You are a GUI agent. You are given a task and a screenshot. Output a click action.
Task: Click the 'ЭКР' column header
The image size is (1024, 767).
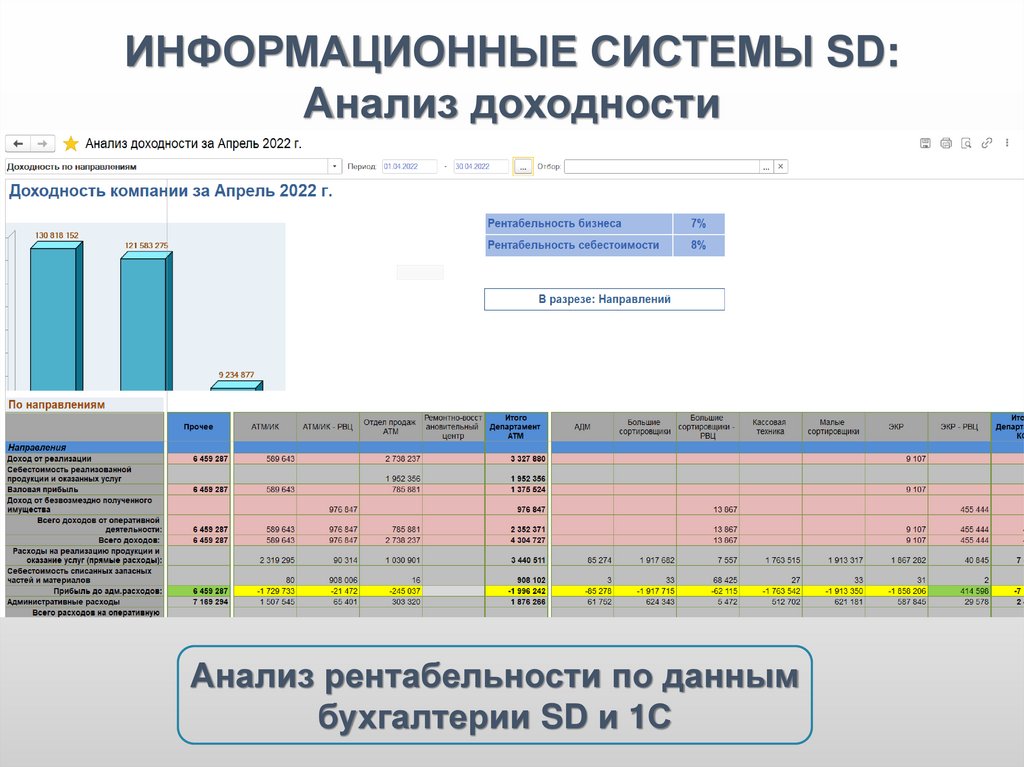(896, 427)
